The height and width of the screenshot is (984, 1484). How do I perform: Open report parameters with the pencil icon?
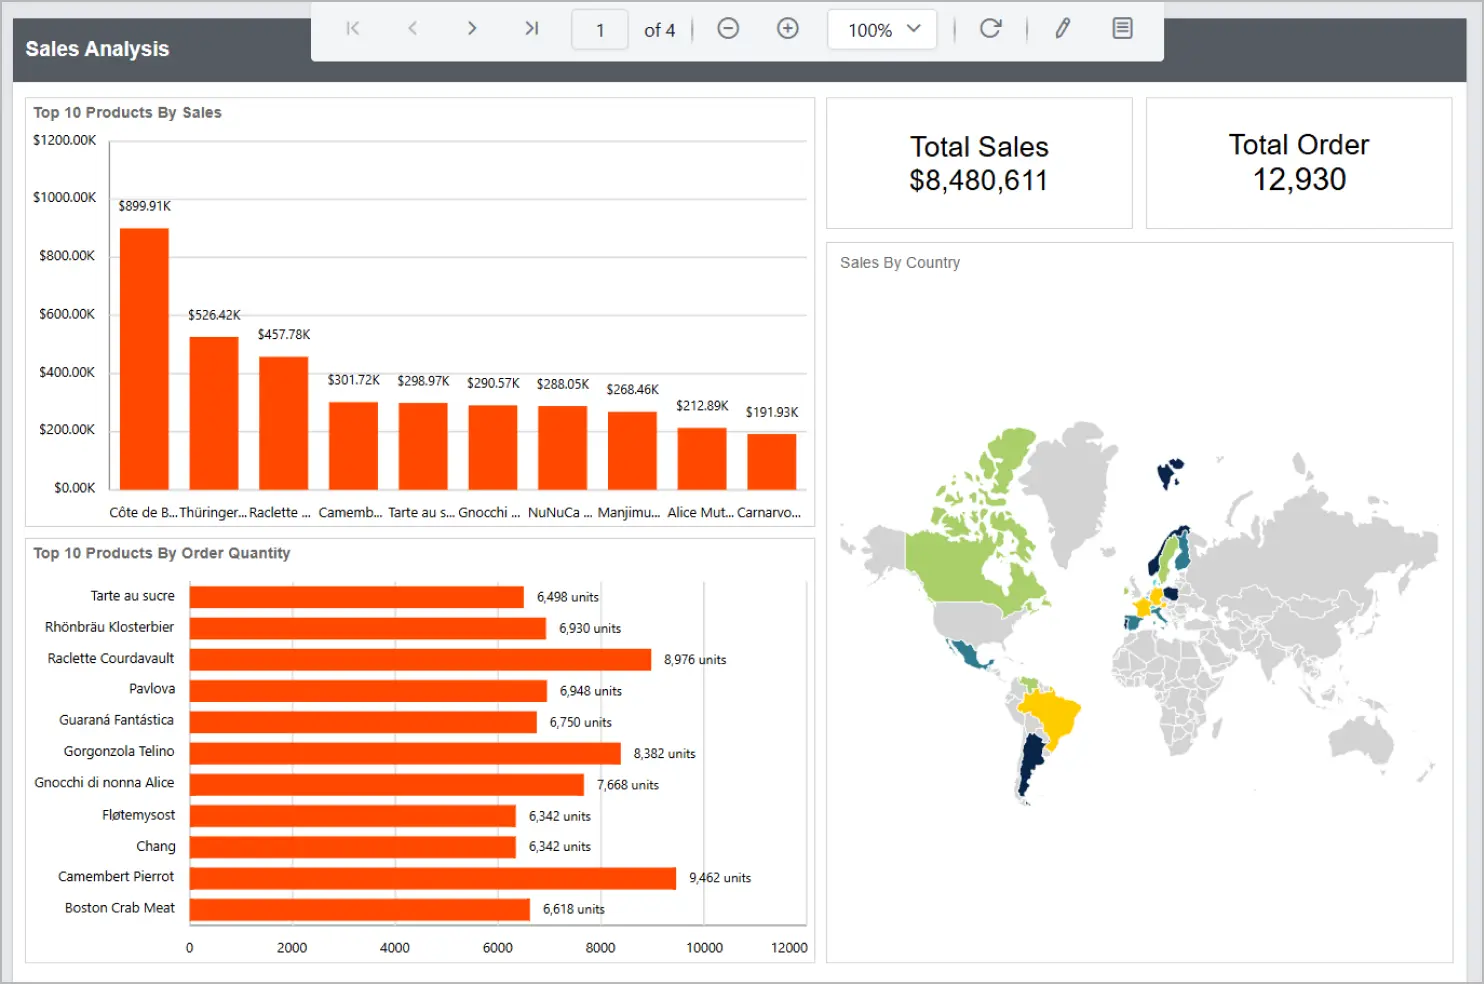tap(1061, 29)
